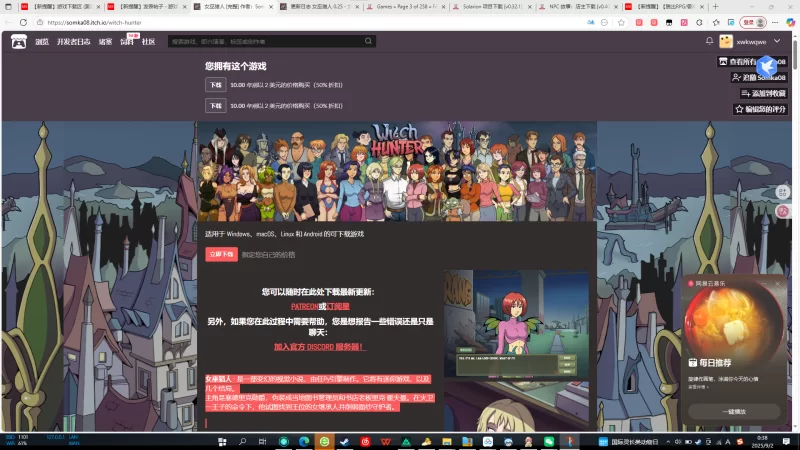Click the red 立即下载 button
This screenshot has width=800, height=450.
[x=221, y=254]
